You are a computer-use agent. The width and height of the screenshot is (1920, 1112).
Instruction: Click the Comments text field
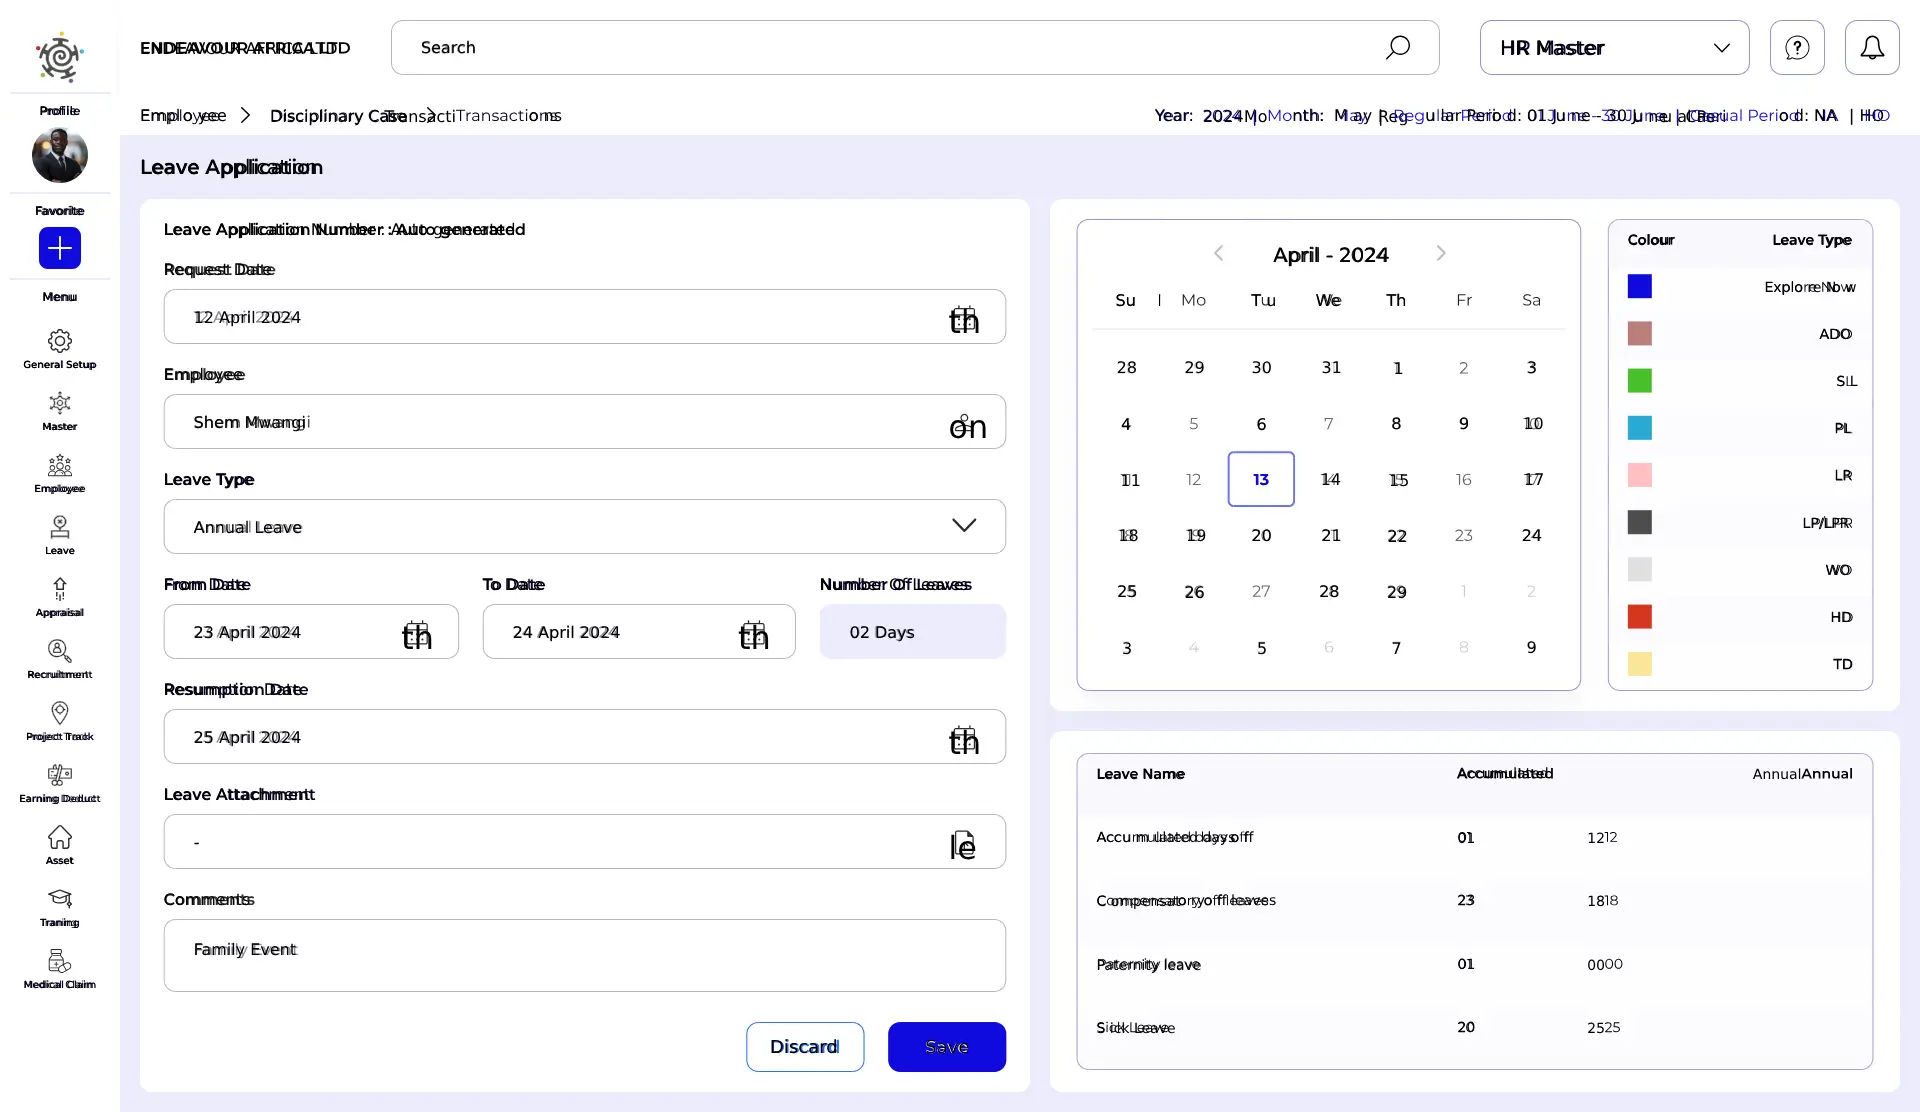pos(584,955)
